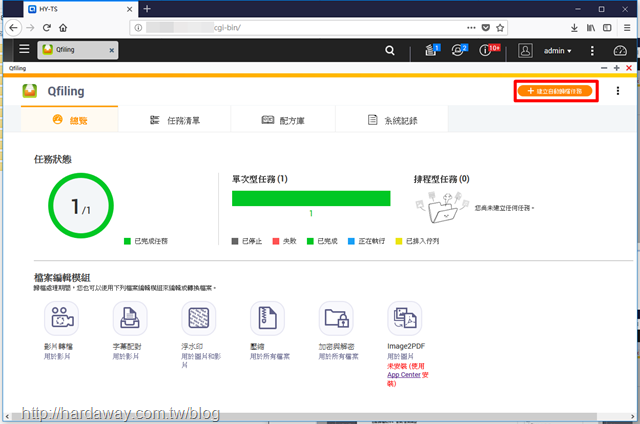
Task: Close the Qfiling inner window red X
Action: click(629, 68)
